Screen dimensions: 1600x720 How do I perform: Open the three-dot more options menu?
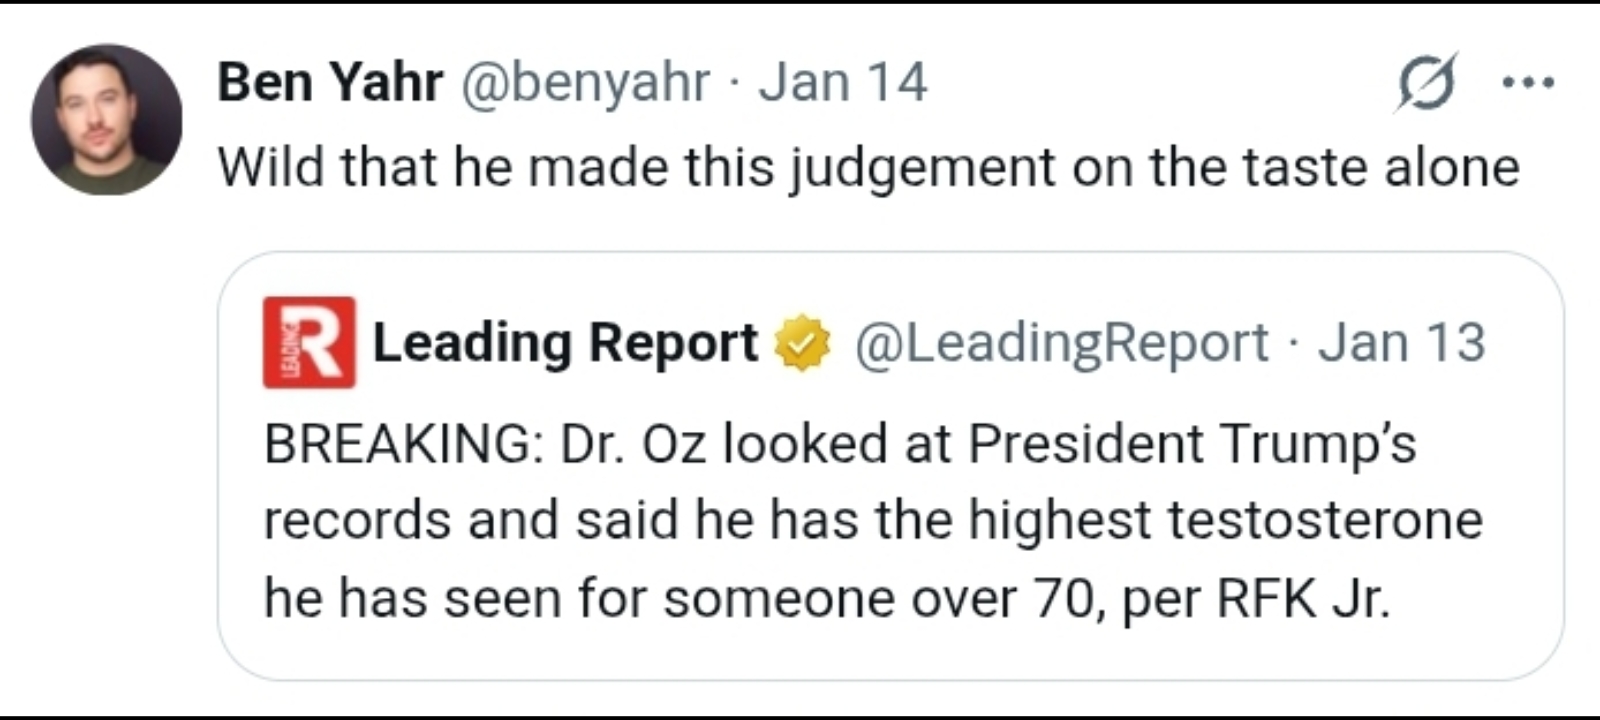(1529, 83)
